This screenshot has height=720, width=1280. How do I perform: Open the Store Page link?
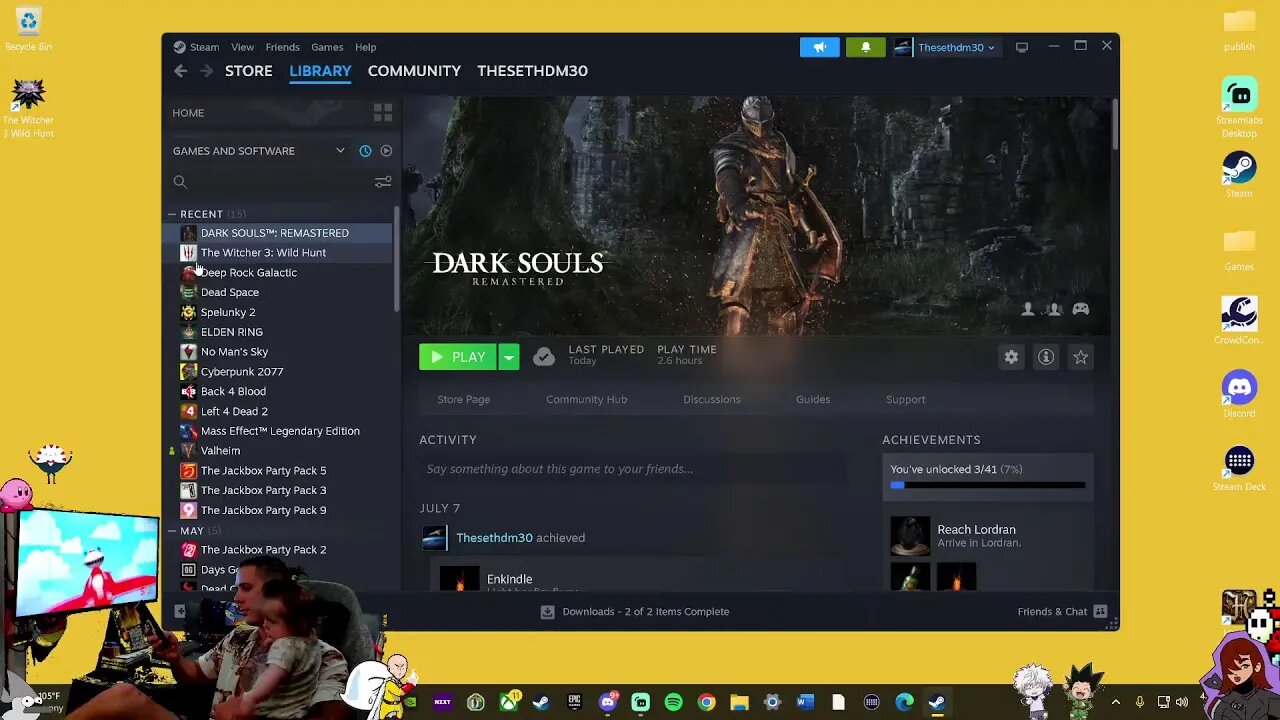click(463, 399)
